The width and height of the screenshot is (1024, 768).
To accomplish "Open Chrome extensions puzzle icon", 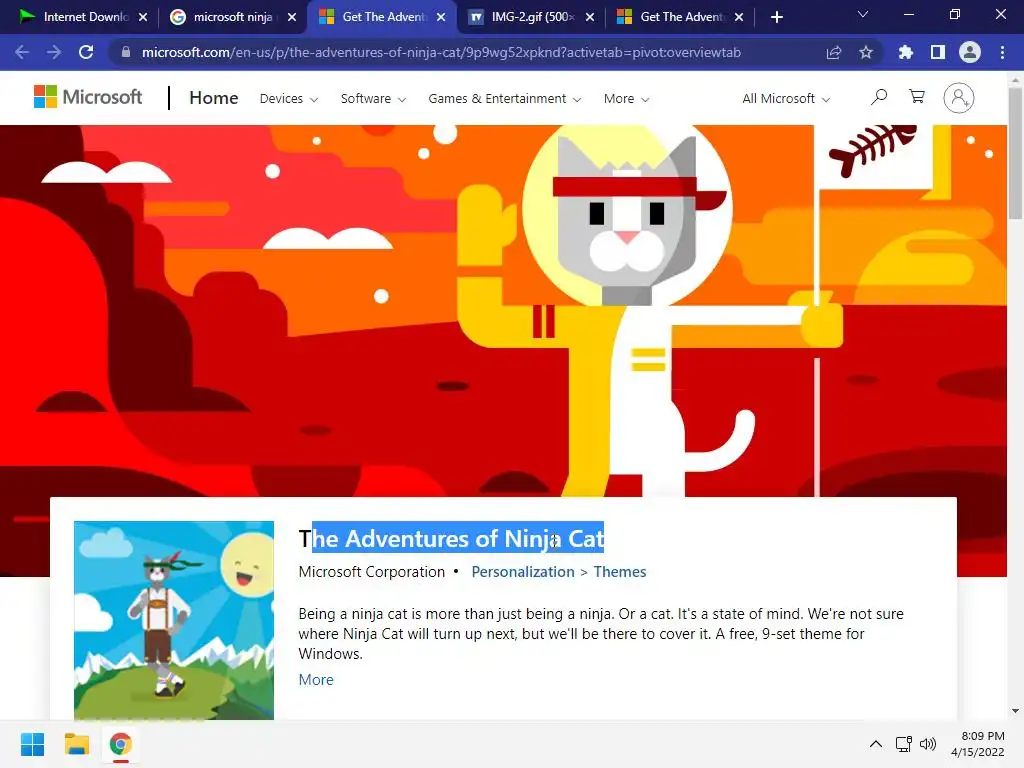I will 906,52.
